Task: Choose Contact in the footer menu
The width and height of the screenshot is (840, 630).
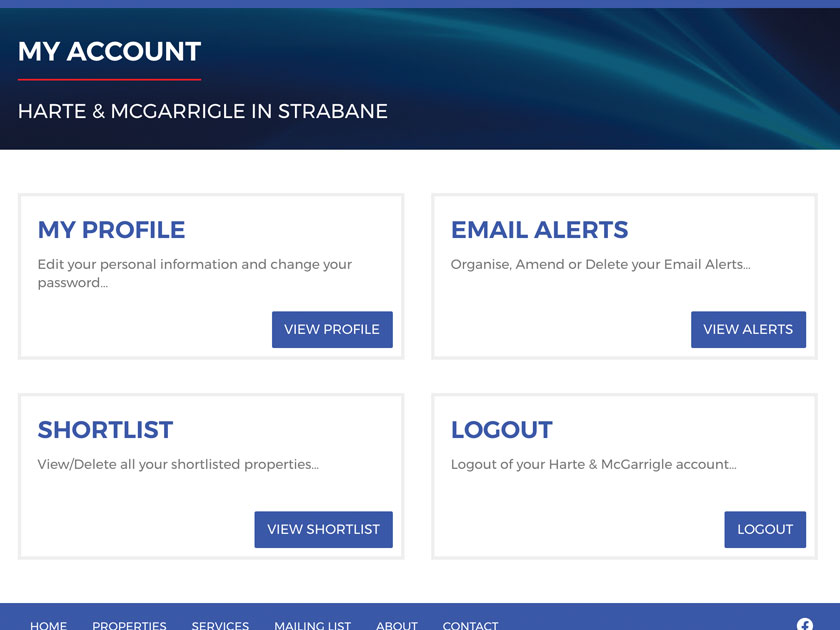Action: click(x=470, y=625)
